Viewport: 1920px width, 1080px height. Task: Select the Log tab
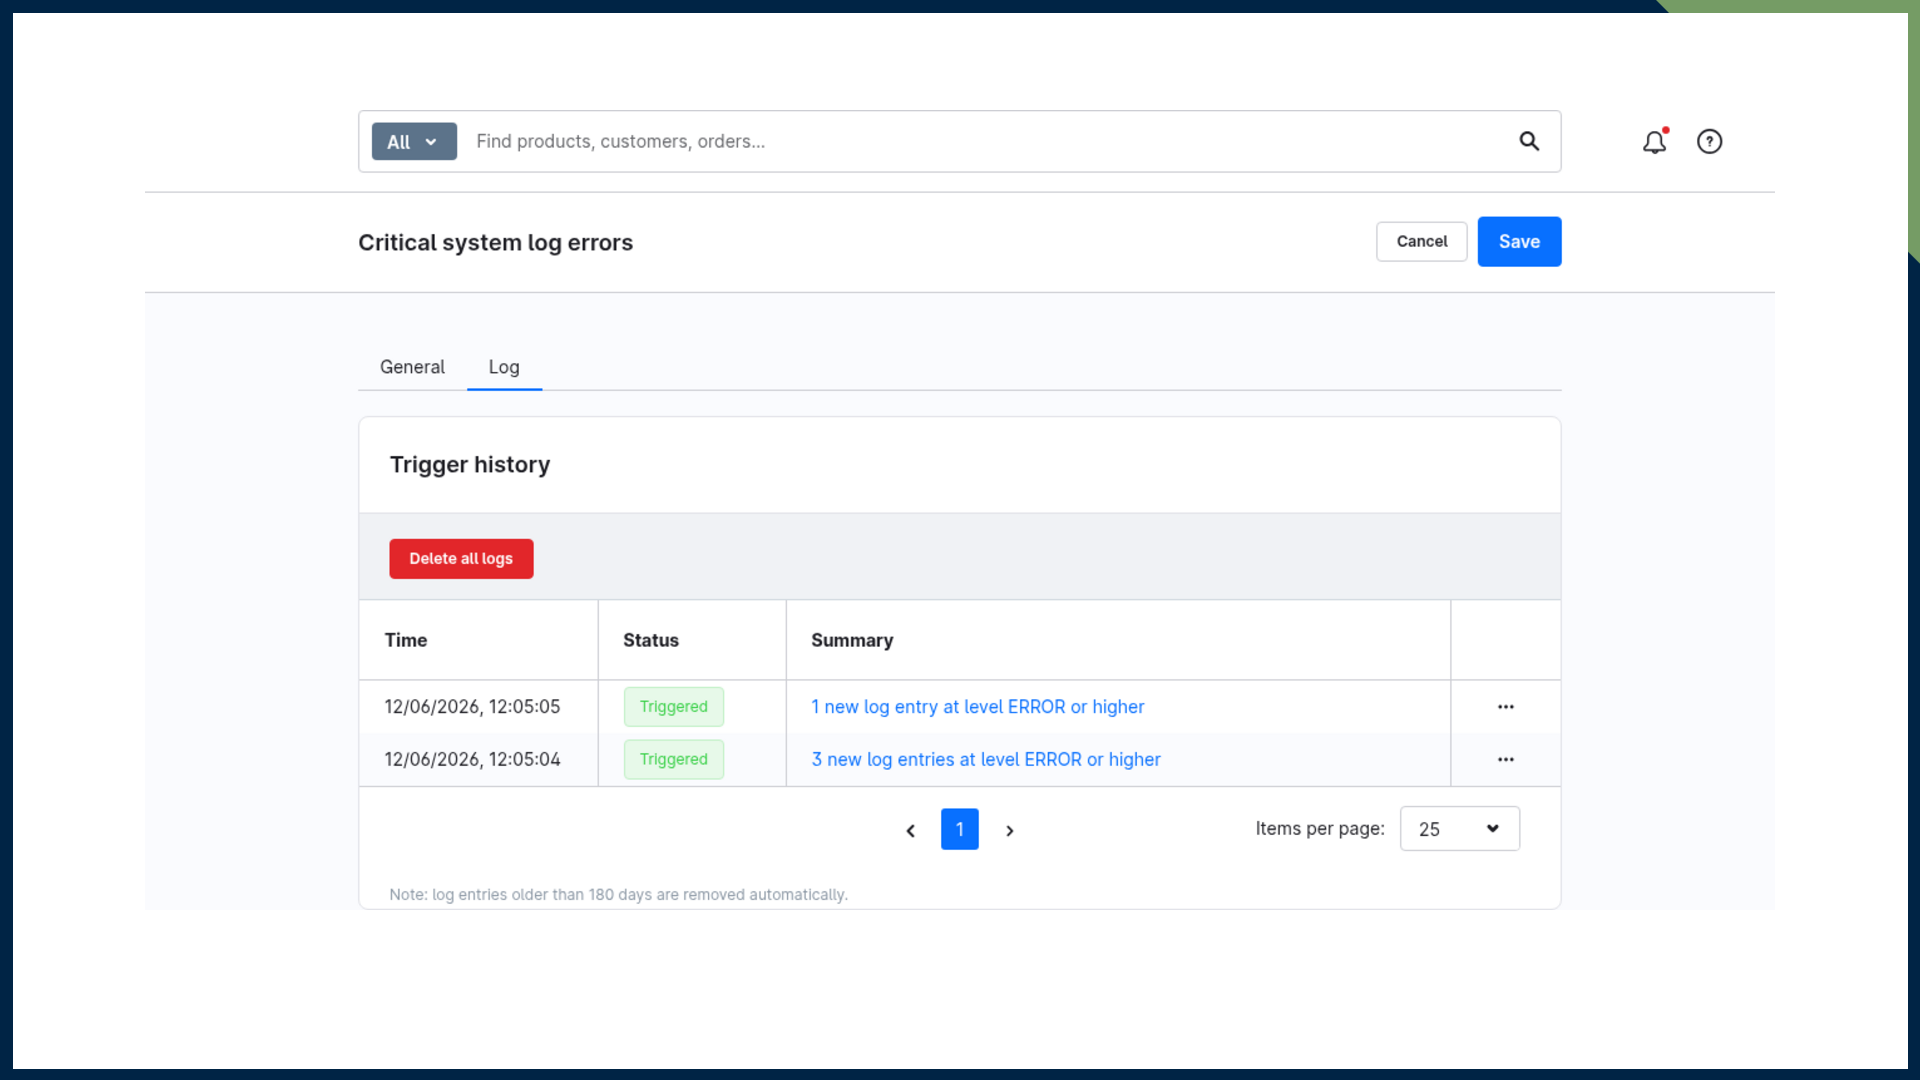(x=504, y=367)
